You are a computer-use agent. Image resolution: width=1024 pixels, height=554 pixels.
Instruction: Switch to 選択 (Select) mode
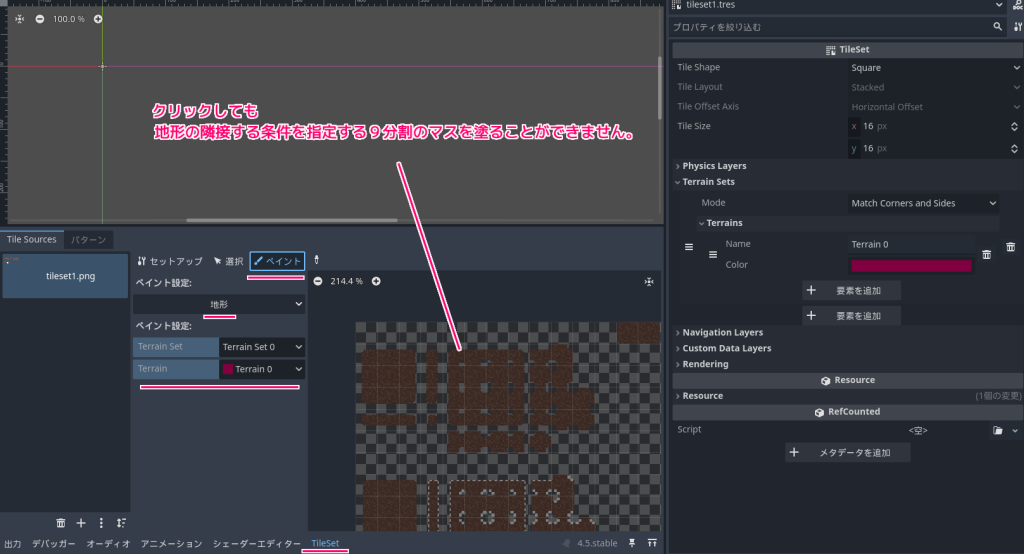click(227, 261)
